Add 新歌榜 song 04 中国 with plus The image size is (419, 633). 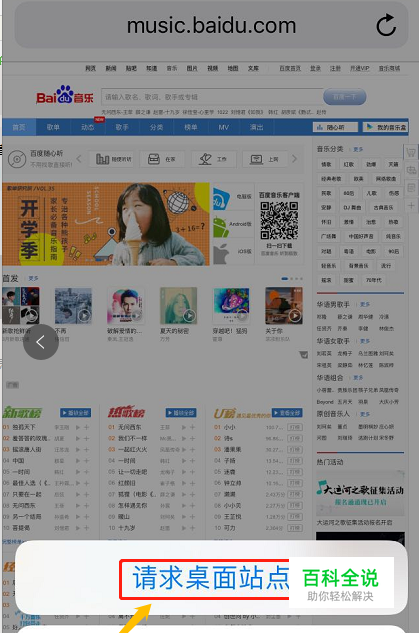click(x=86, y=461)
